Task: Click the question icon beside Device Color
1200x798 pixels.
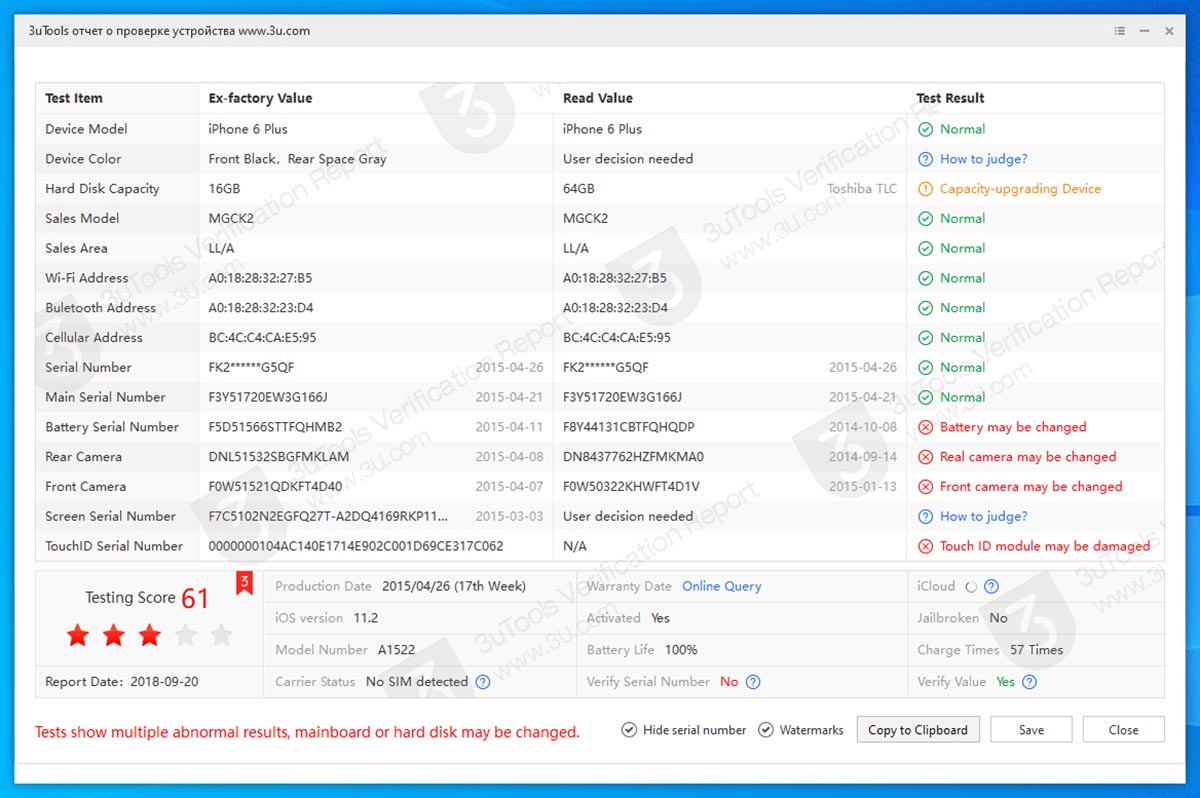Action: click(x=925, y=159)
